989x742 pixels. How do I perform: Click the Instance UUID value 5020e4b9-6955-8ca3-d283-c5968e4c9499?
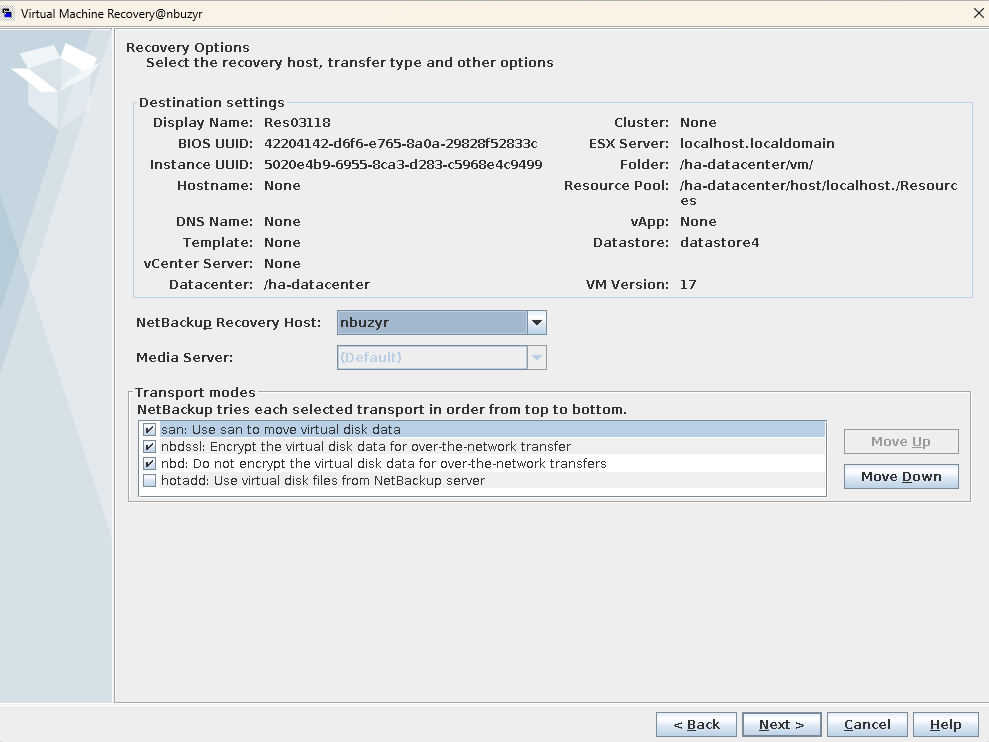(x=403, y=165)
